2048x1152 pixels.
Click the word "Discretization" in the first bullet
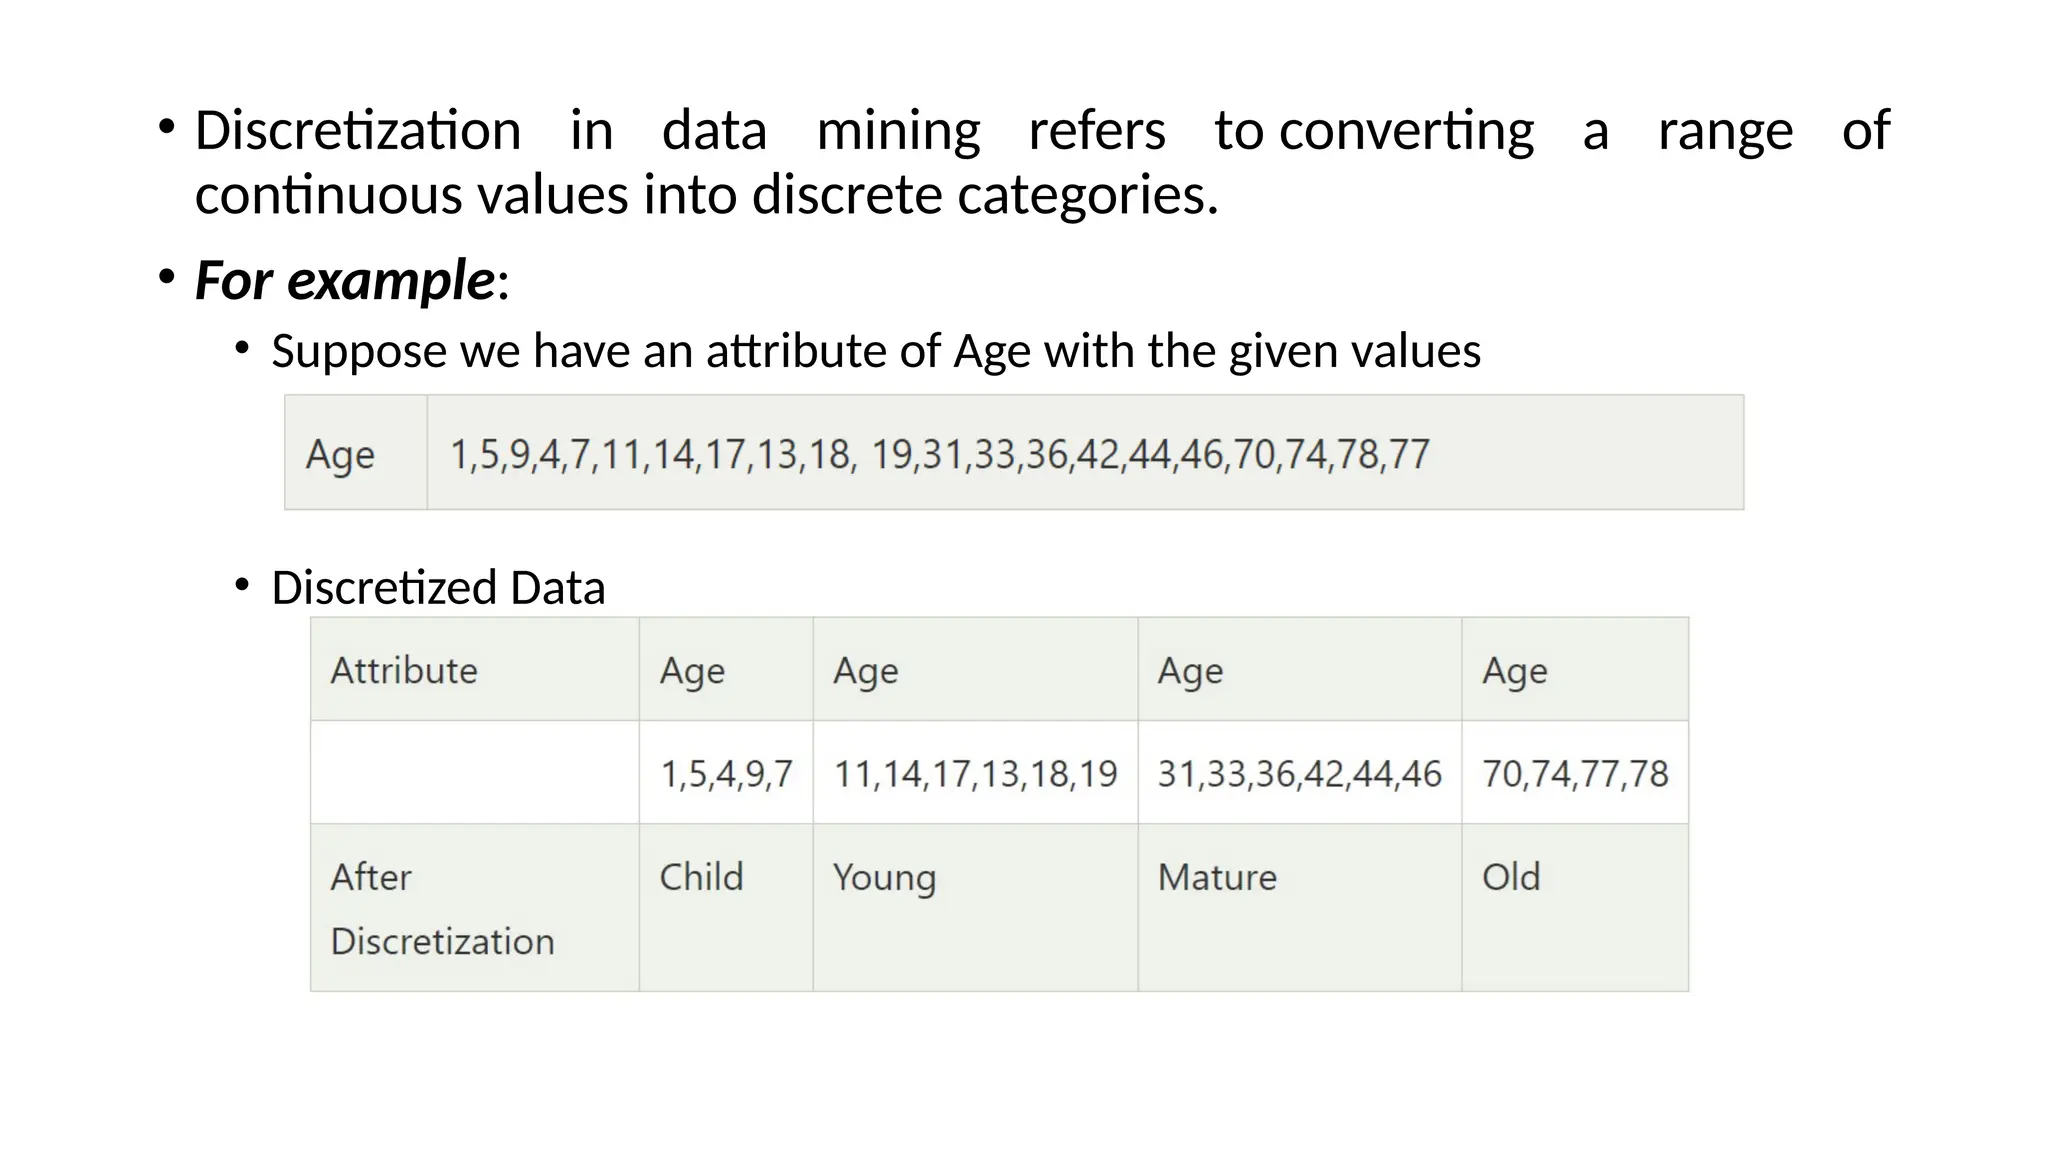358,131
